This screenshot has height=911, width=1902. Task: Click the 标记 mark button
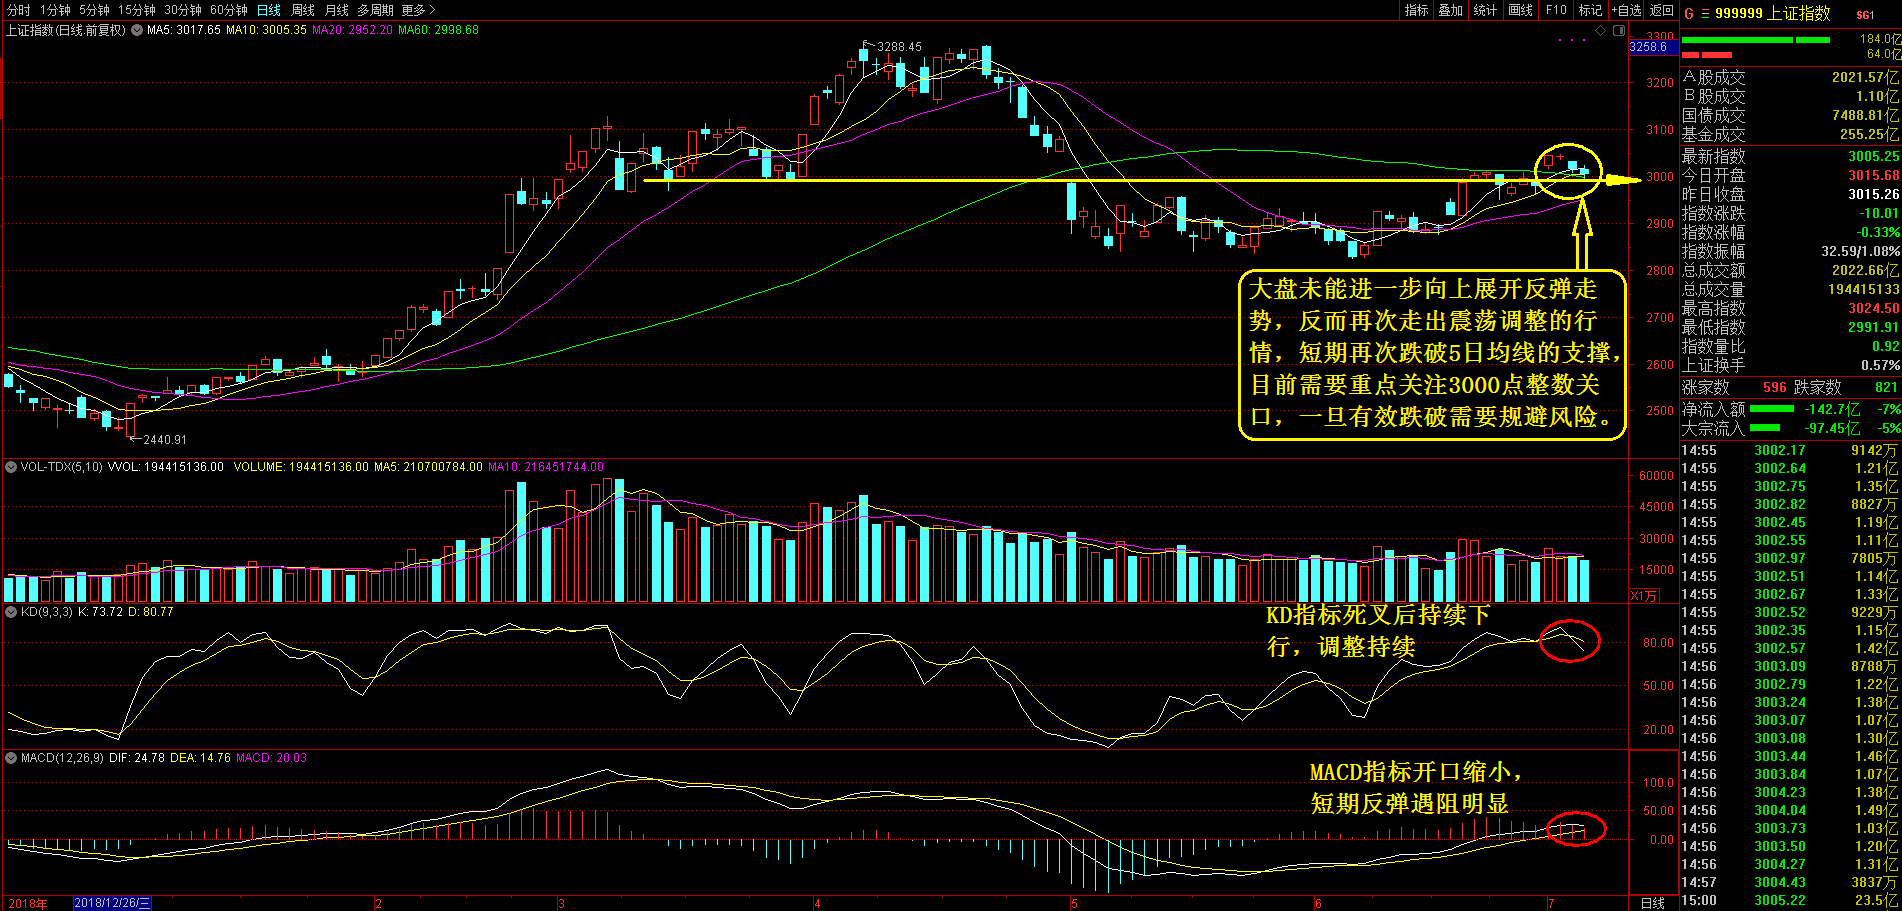1590,10
